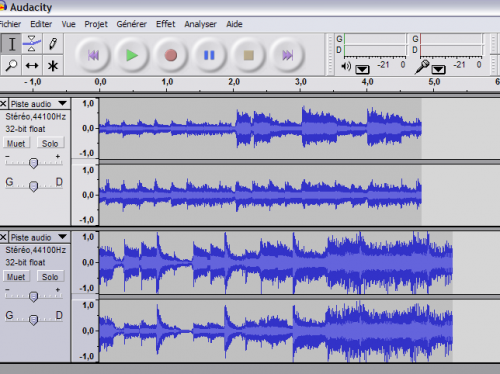Screen dimensions: 500x374
Task: Select the Draw pencil tool
Action: (52, 44)
